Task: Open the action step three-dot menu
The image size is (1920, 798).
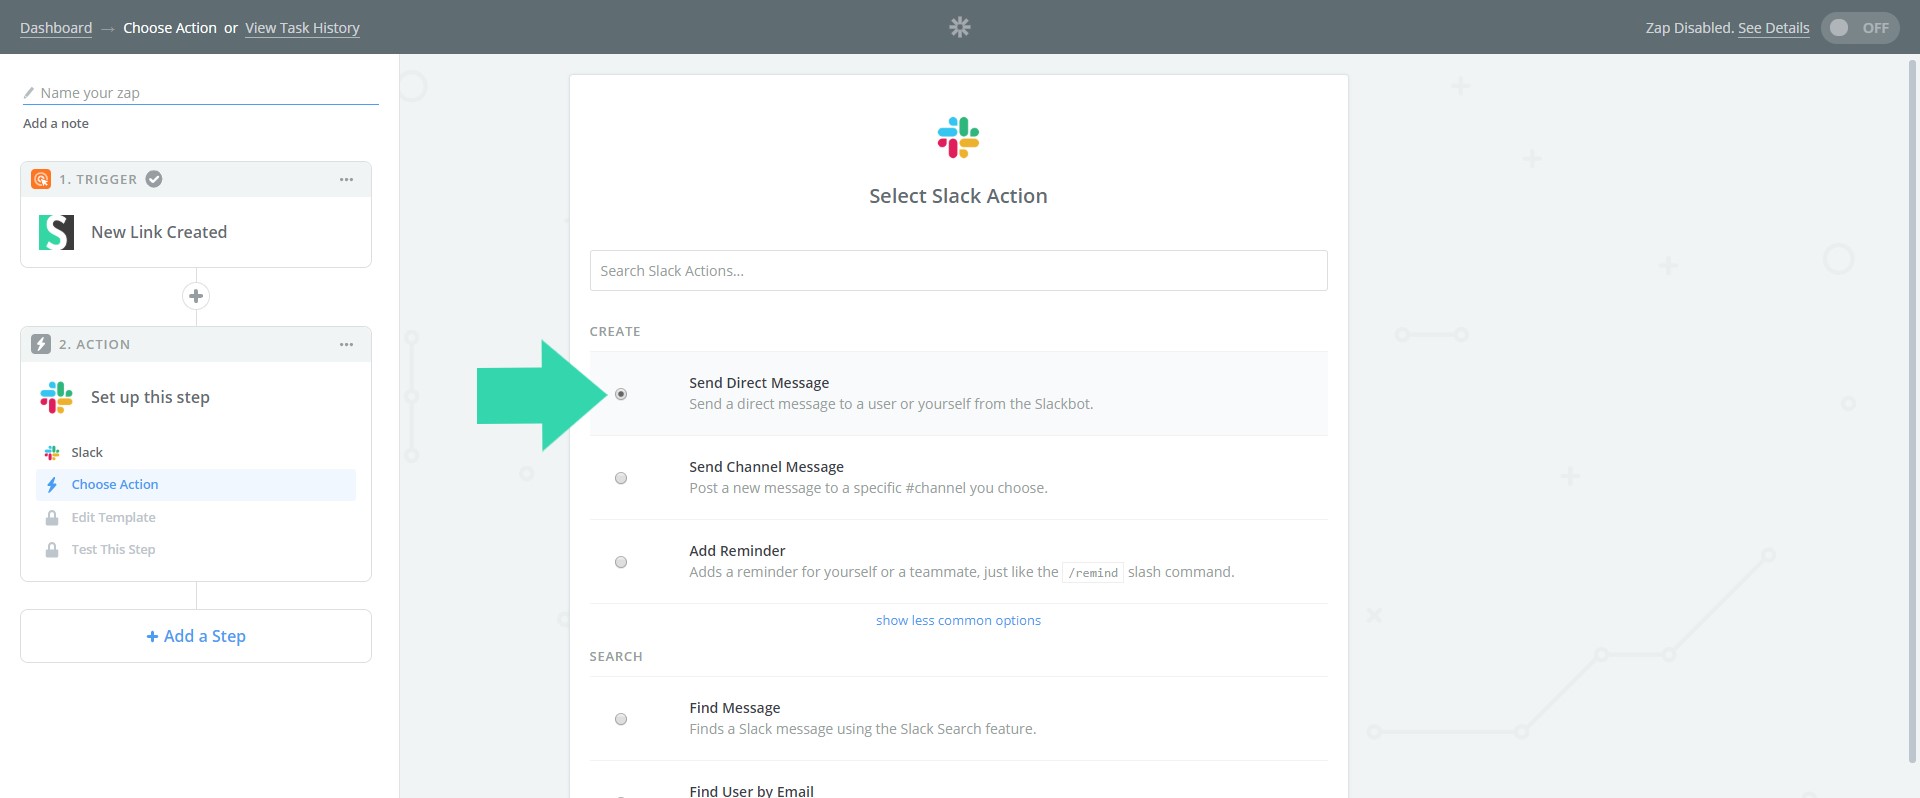Action: [346, 344]
